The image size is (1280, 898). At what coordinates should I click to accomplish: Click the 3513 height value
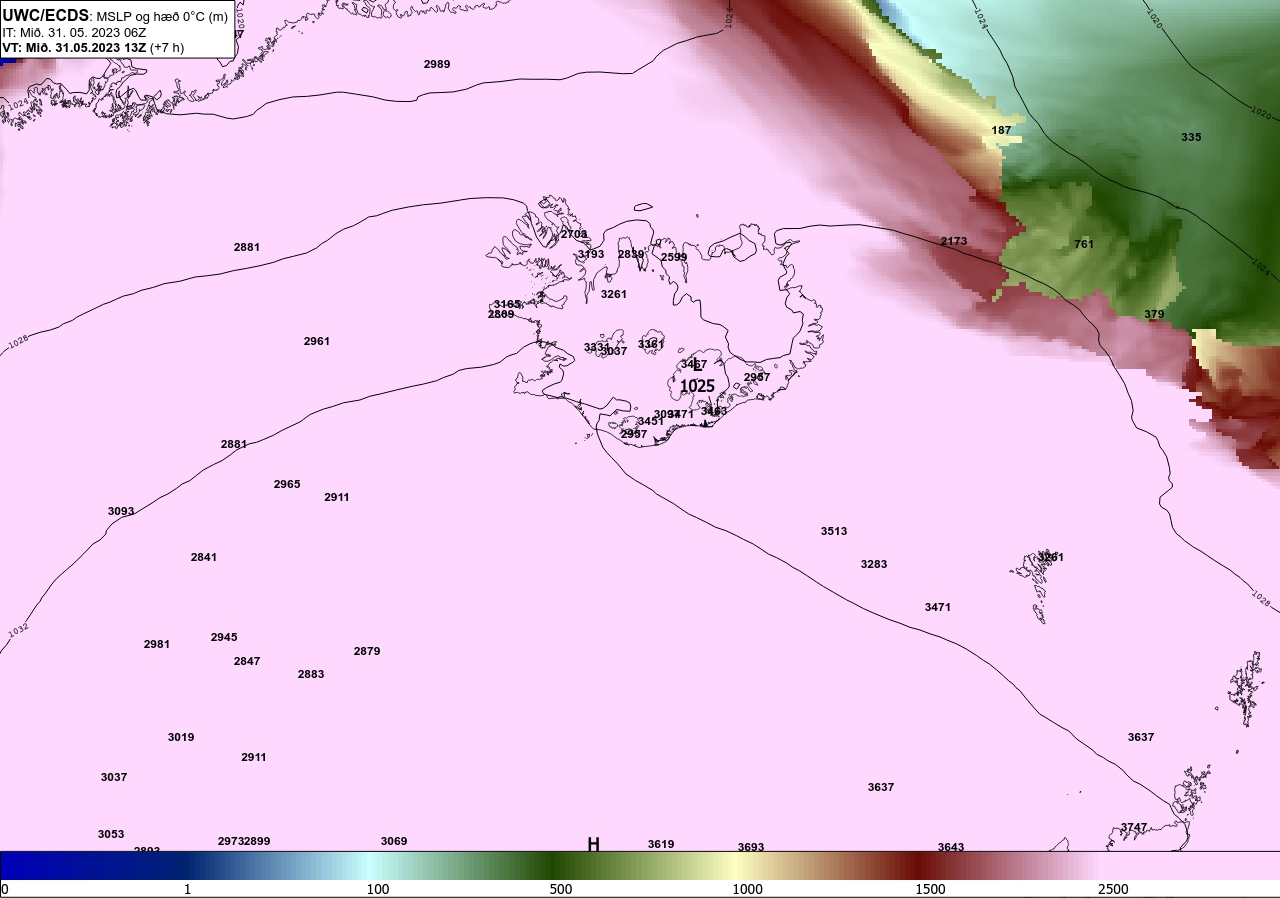tap(834, 531)
